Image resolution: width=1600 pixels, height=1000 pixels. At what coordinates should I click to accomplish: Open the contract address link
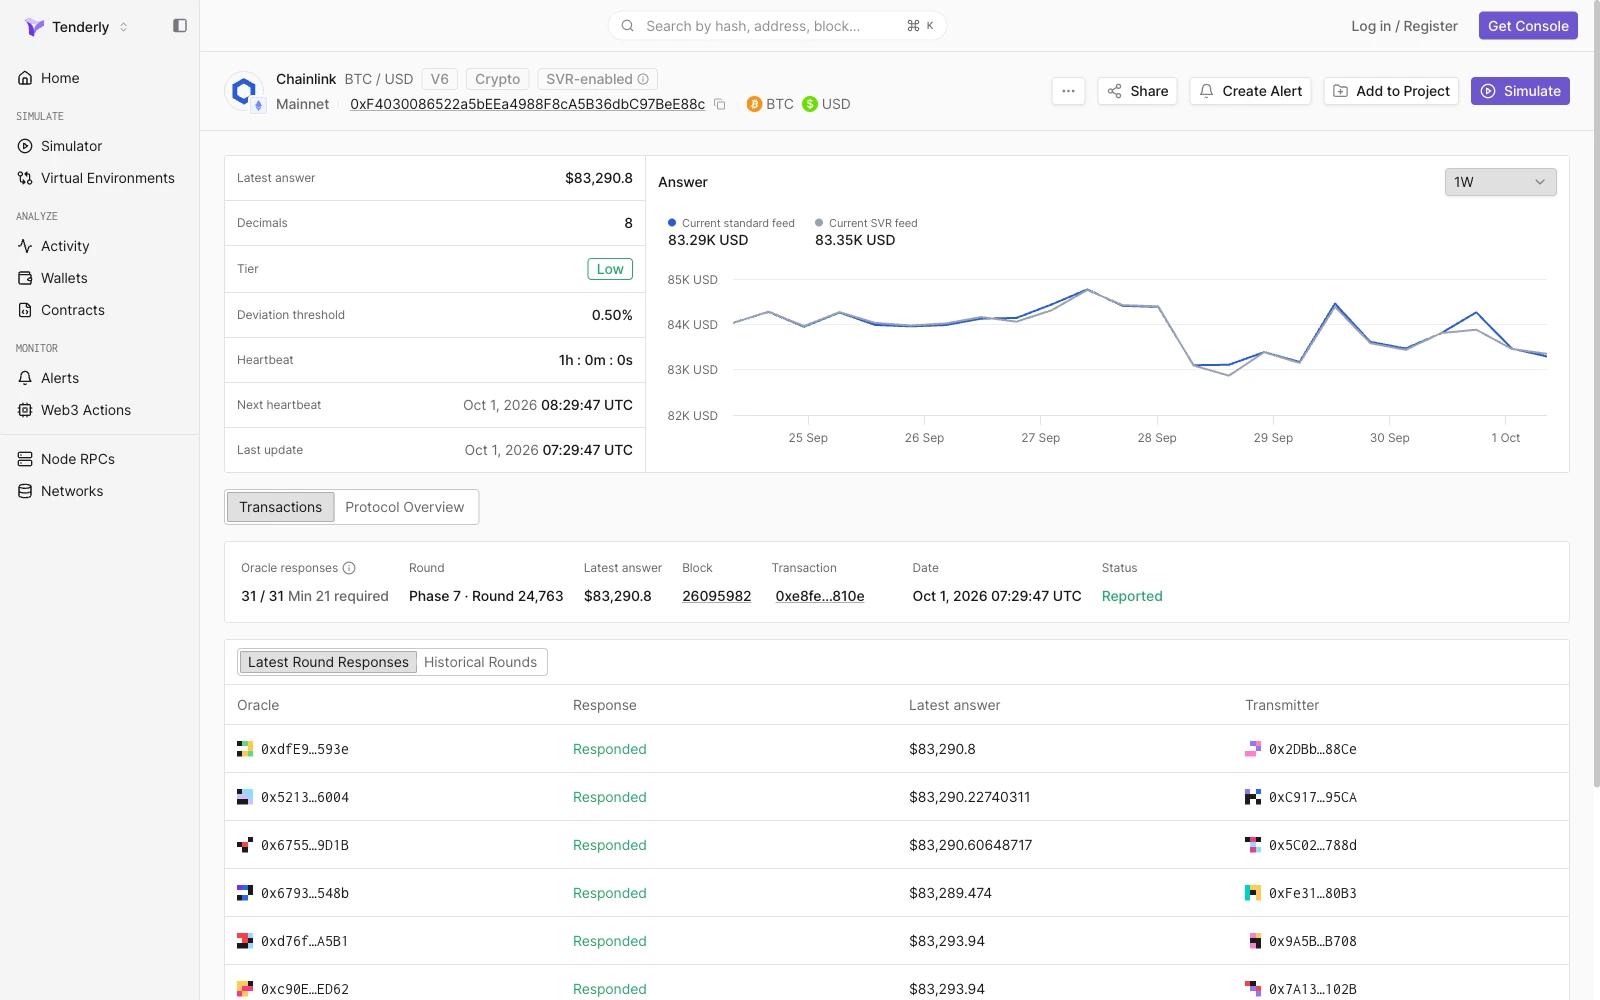(527, 104)
